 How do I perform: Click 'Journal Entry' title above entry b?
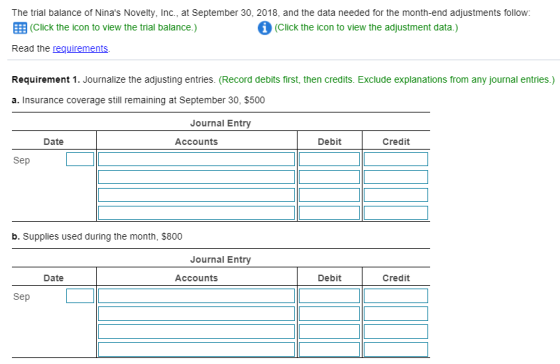pos(220,260)
